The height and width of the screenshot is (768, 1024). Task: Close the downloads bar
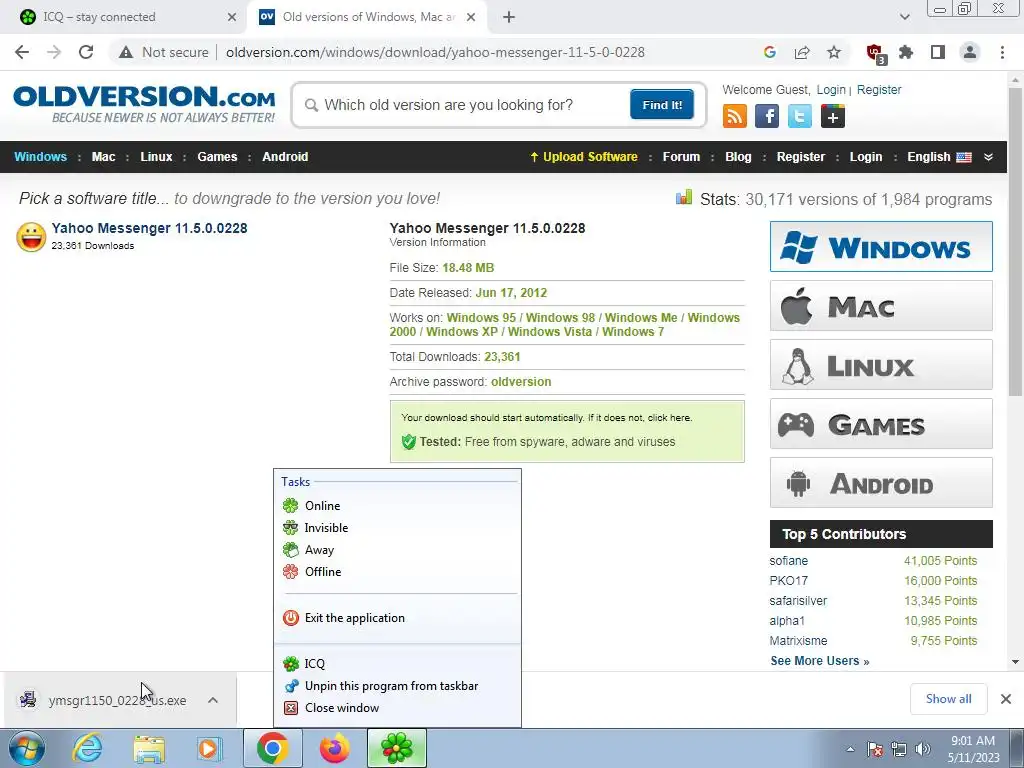pyautogui.click(x=1006, y=699)
